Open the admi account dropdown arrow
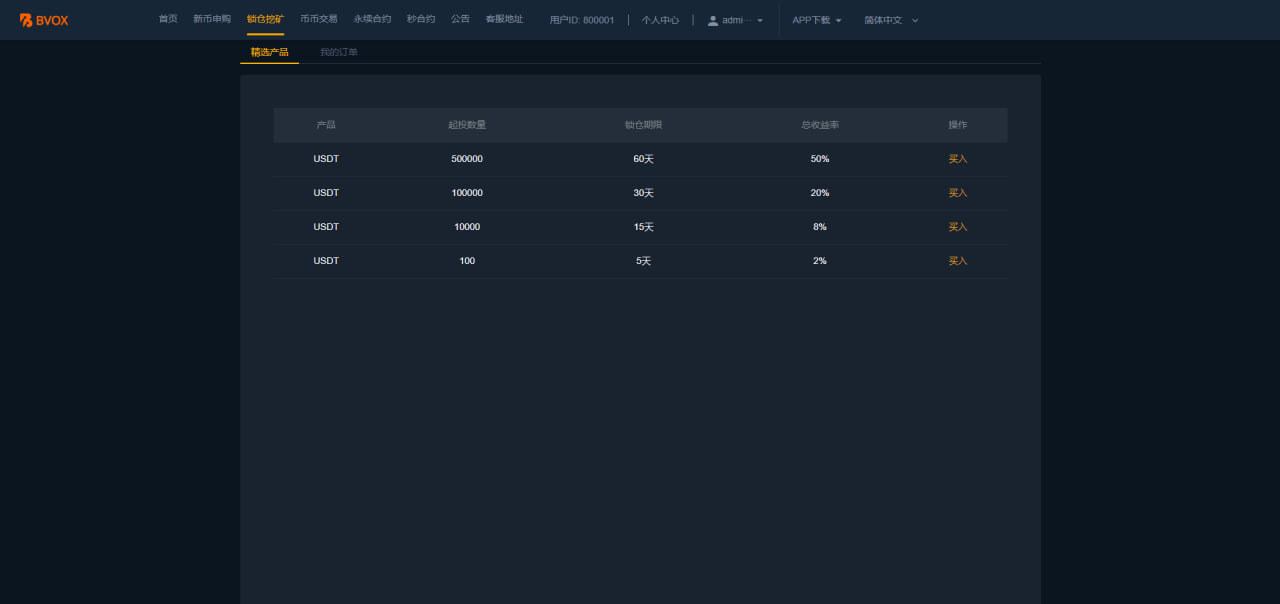The width and height of the screenshot is (1280, 604). (760, 20)
